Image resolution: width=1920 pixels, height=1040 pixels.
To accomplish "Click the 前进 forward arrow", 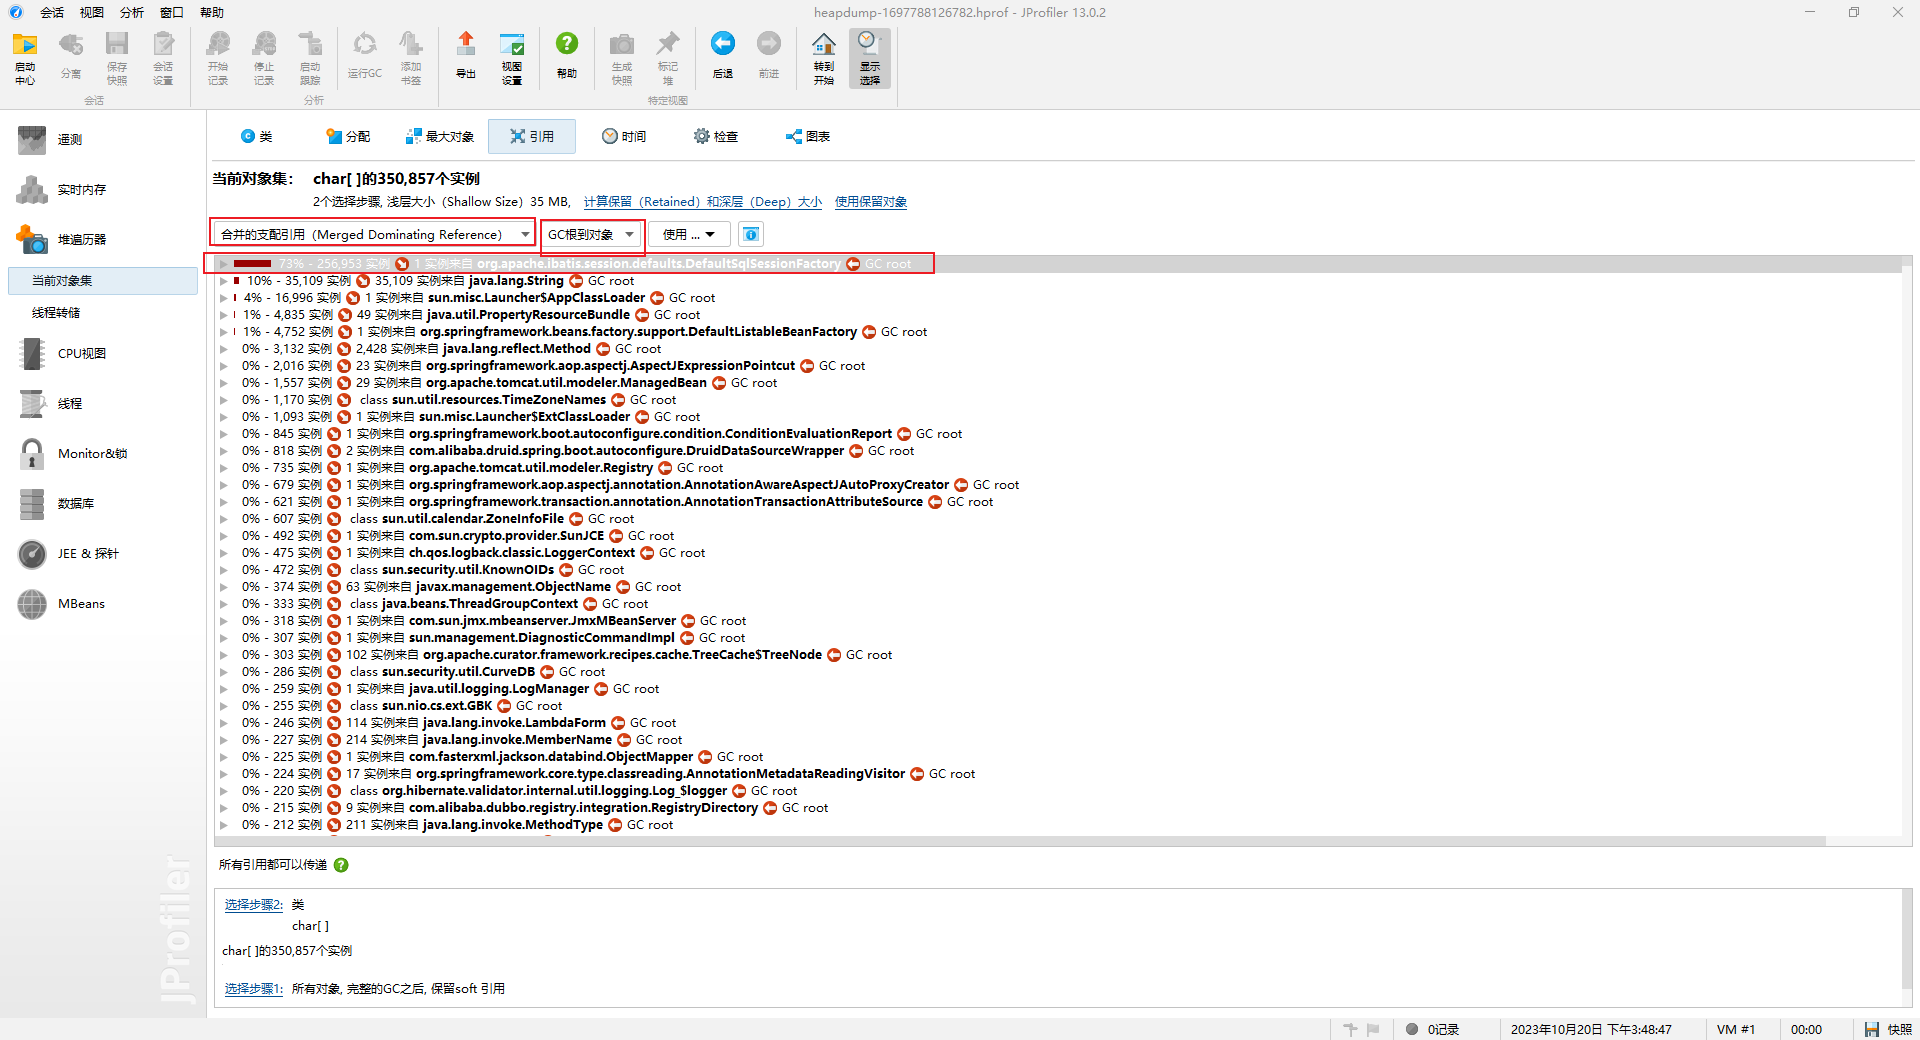I will tap(769, 56).
